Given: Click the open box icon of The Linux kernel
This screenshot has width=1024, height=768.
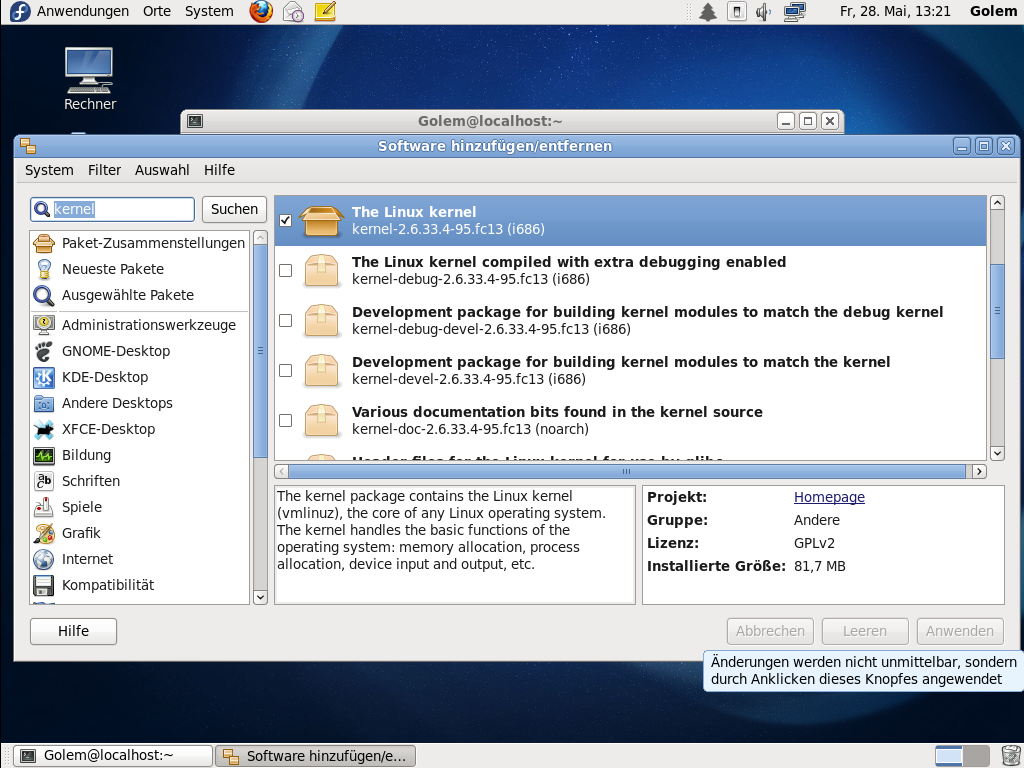Looking at the screenshot, I should [x=321, y=221].
